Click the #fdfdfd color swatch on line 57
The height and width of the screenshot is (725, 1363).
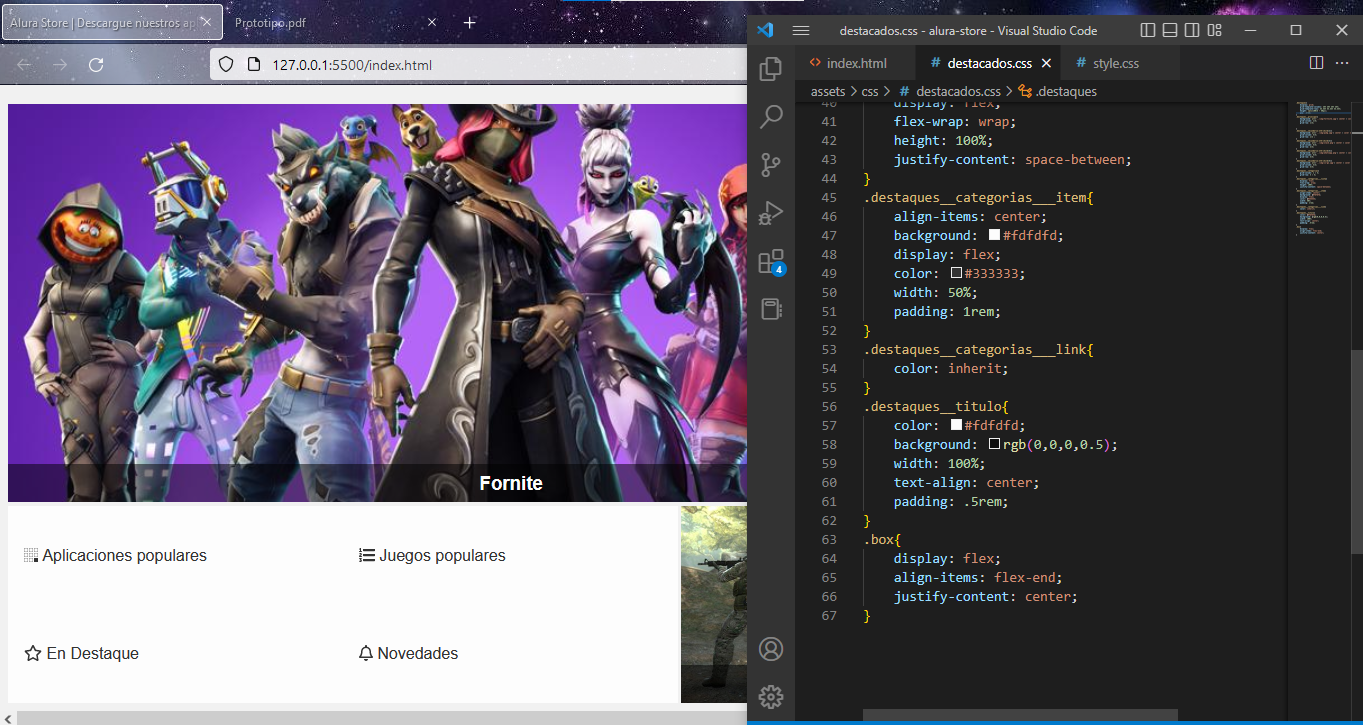[956, 425]
